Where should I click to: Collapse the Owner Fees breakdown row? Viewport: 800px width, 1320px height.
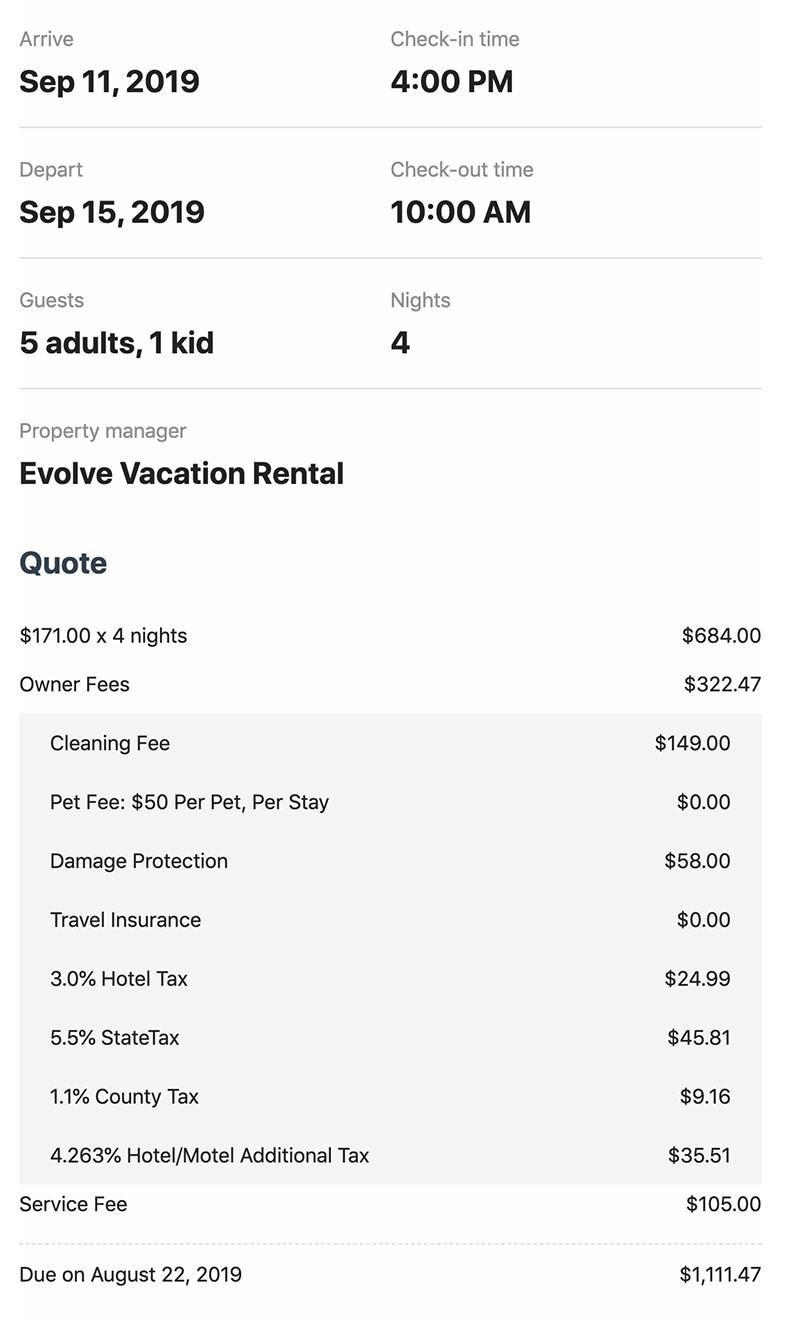click(75, 684)
